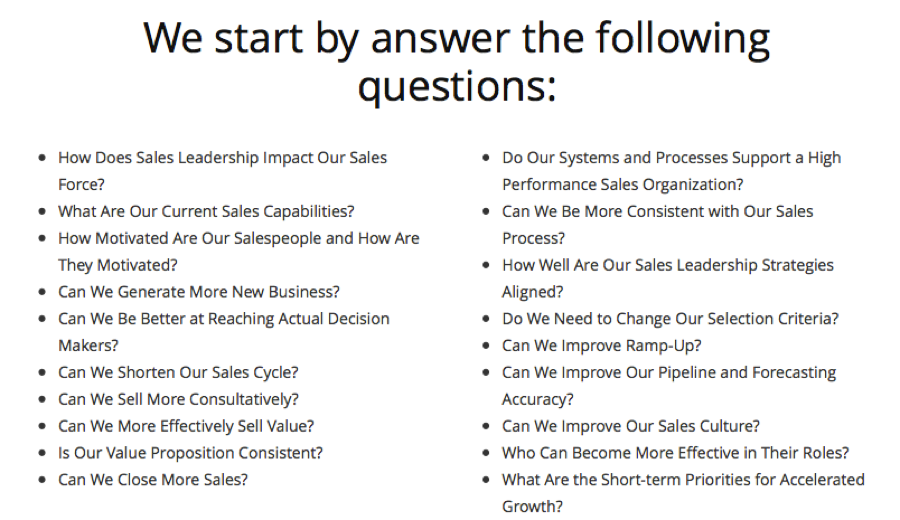
Task: Click 'Can We Improve Our Pipeline and Forecasting Accuracy?'
Action: tap(669, 386)
